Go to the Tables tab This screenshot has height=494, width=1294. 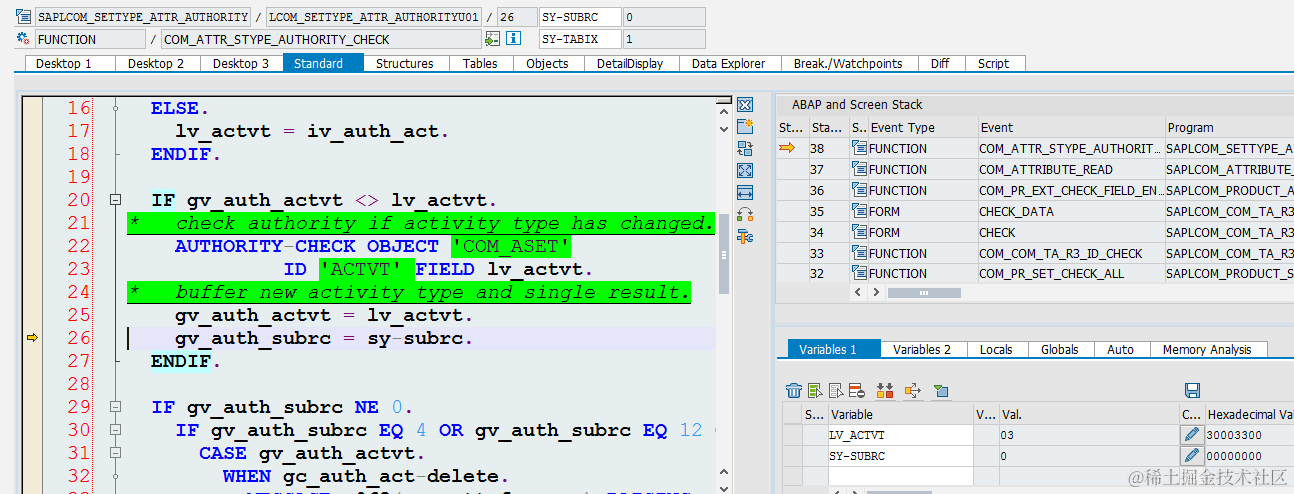click(x=480, y=63)
